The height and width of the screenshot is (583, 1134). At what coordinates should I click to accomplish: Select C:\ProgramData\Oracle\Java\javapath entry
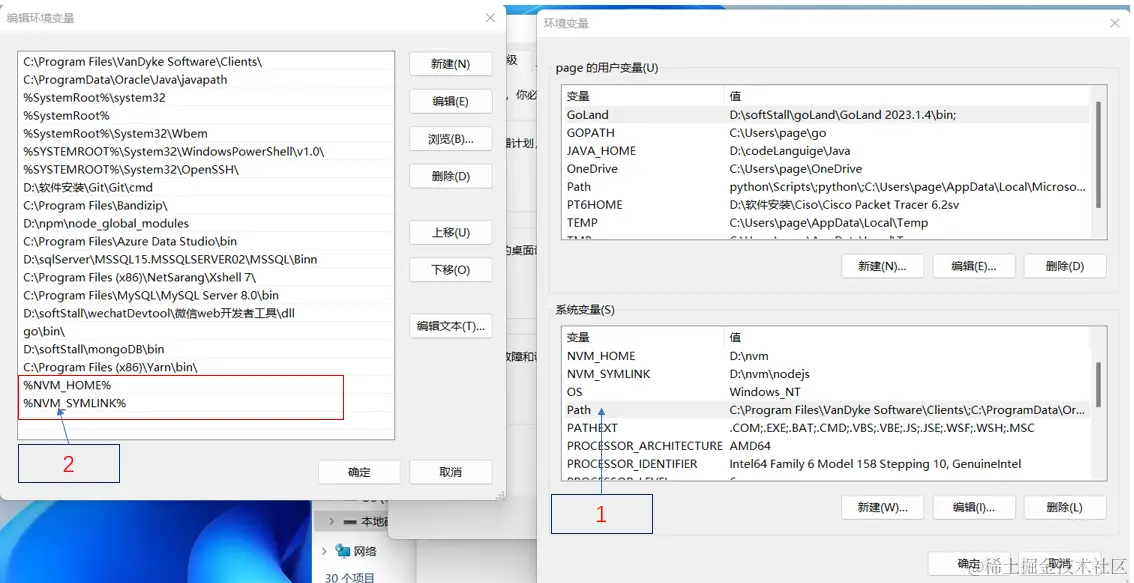pos(206,80)
